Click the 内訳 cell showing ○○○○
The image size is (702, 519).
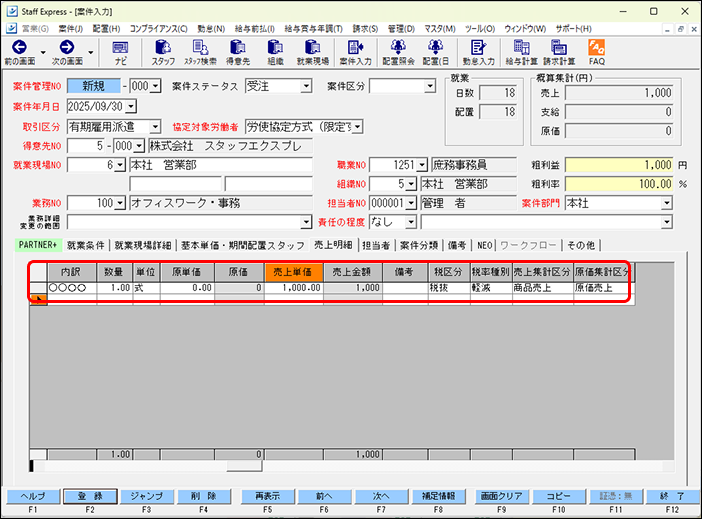72,288
